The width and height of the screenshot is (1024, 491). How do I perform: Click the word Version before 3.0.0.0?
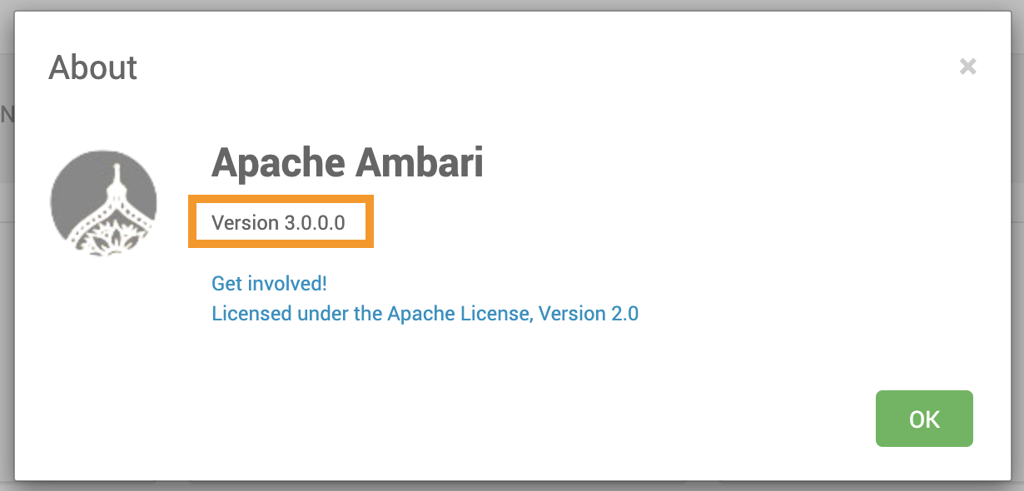(x=245, y=222)
